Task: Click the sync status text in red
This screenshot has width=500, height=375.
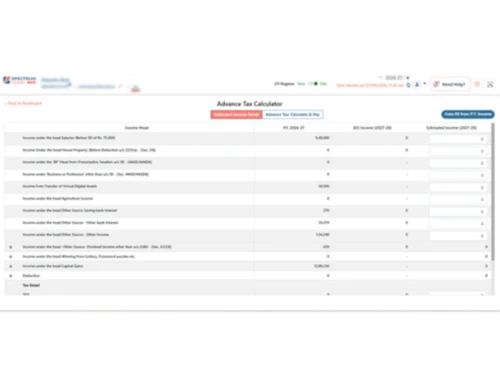Action: (370, 85)
